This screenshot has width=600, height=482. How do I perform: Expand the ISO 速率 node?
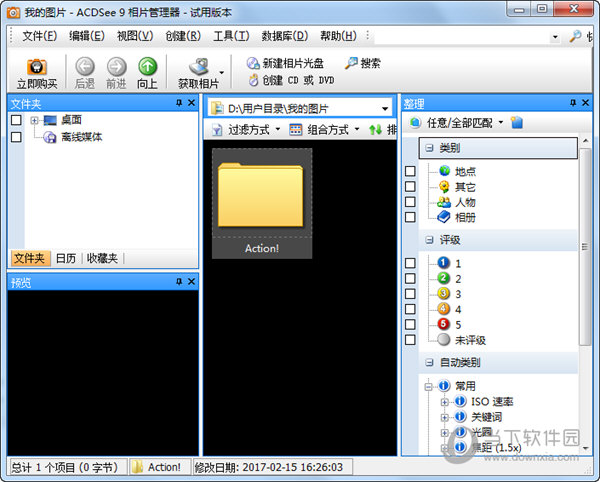[x=444, y=402]
